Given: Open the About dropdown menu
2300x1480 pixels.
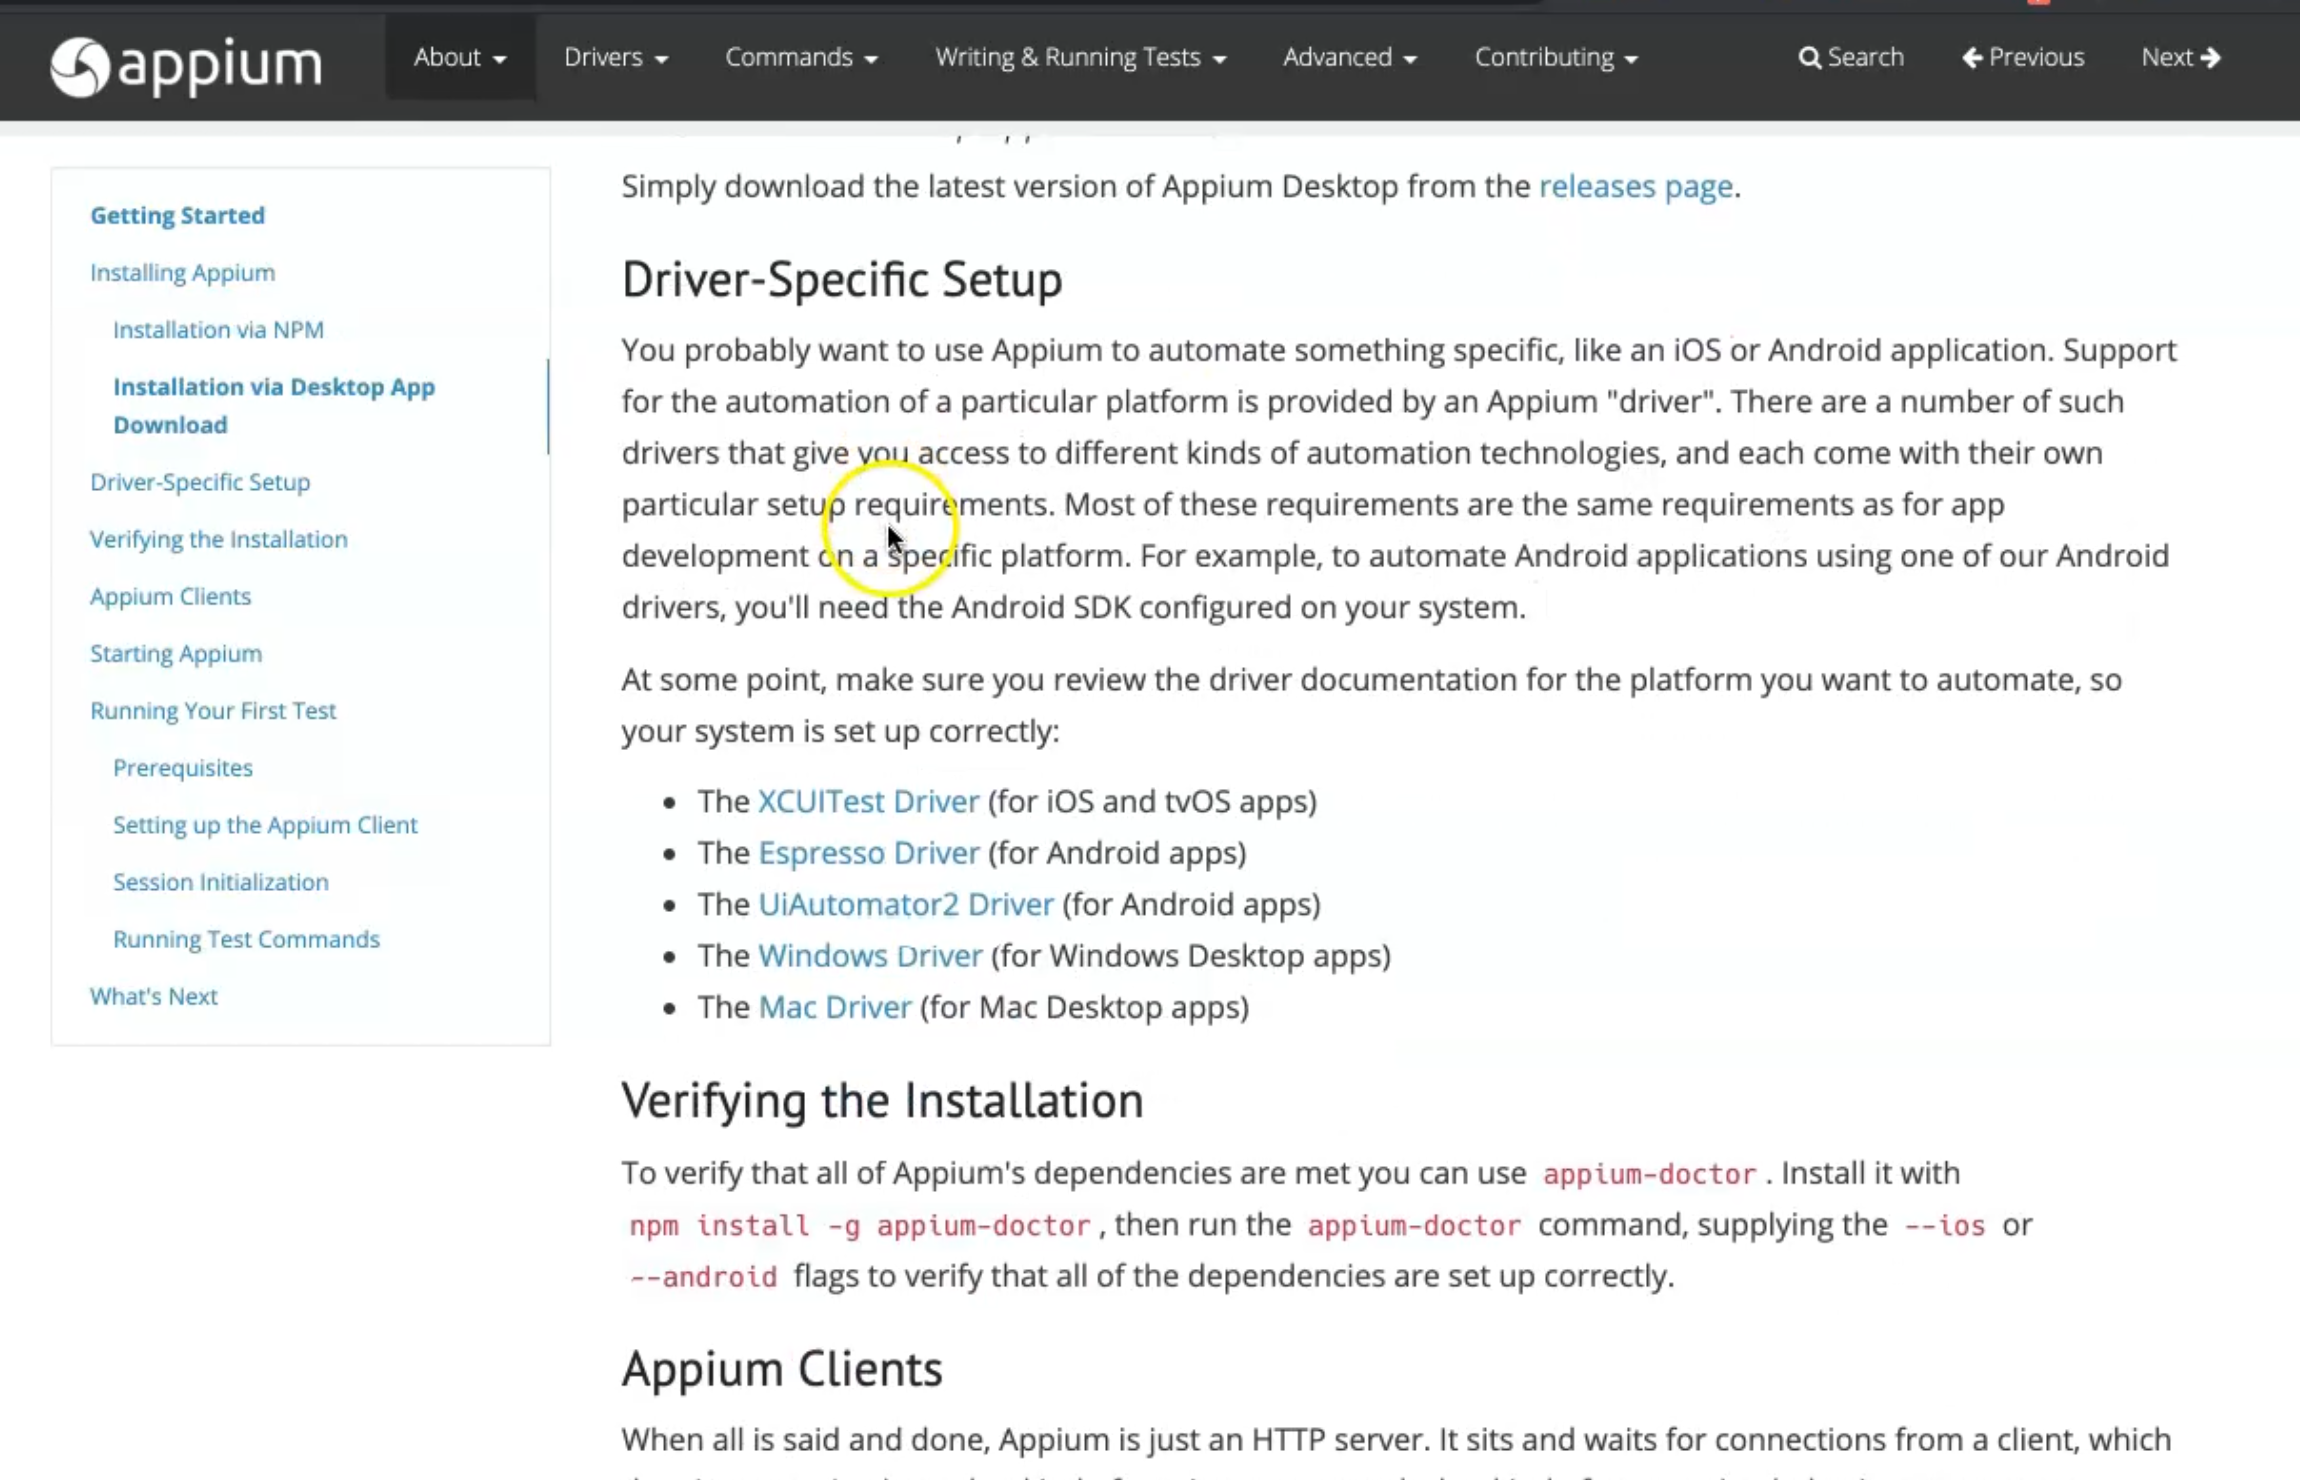Looking at the screenshot, I should 460,57.
